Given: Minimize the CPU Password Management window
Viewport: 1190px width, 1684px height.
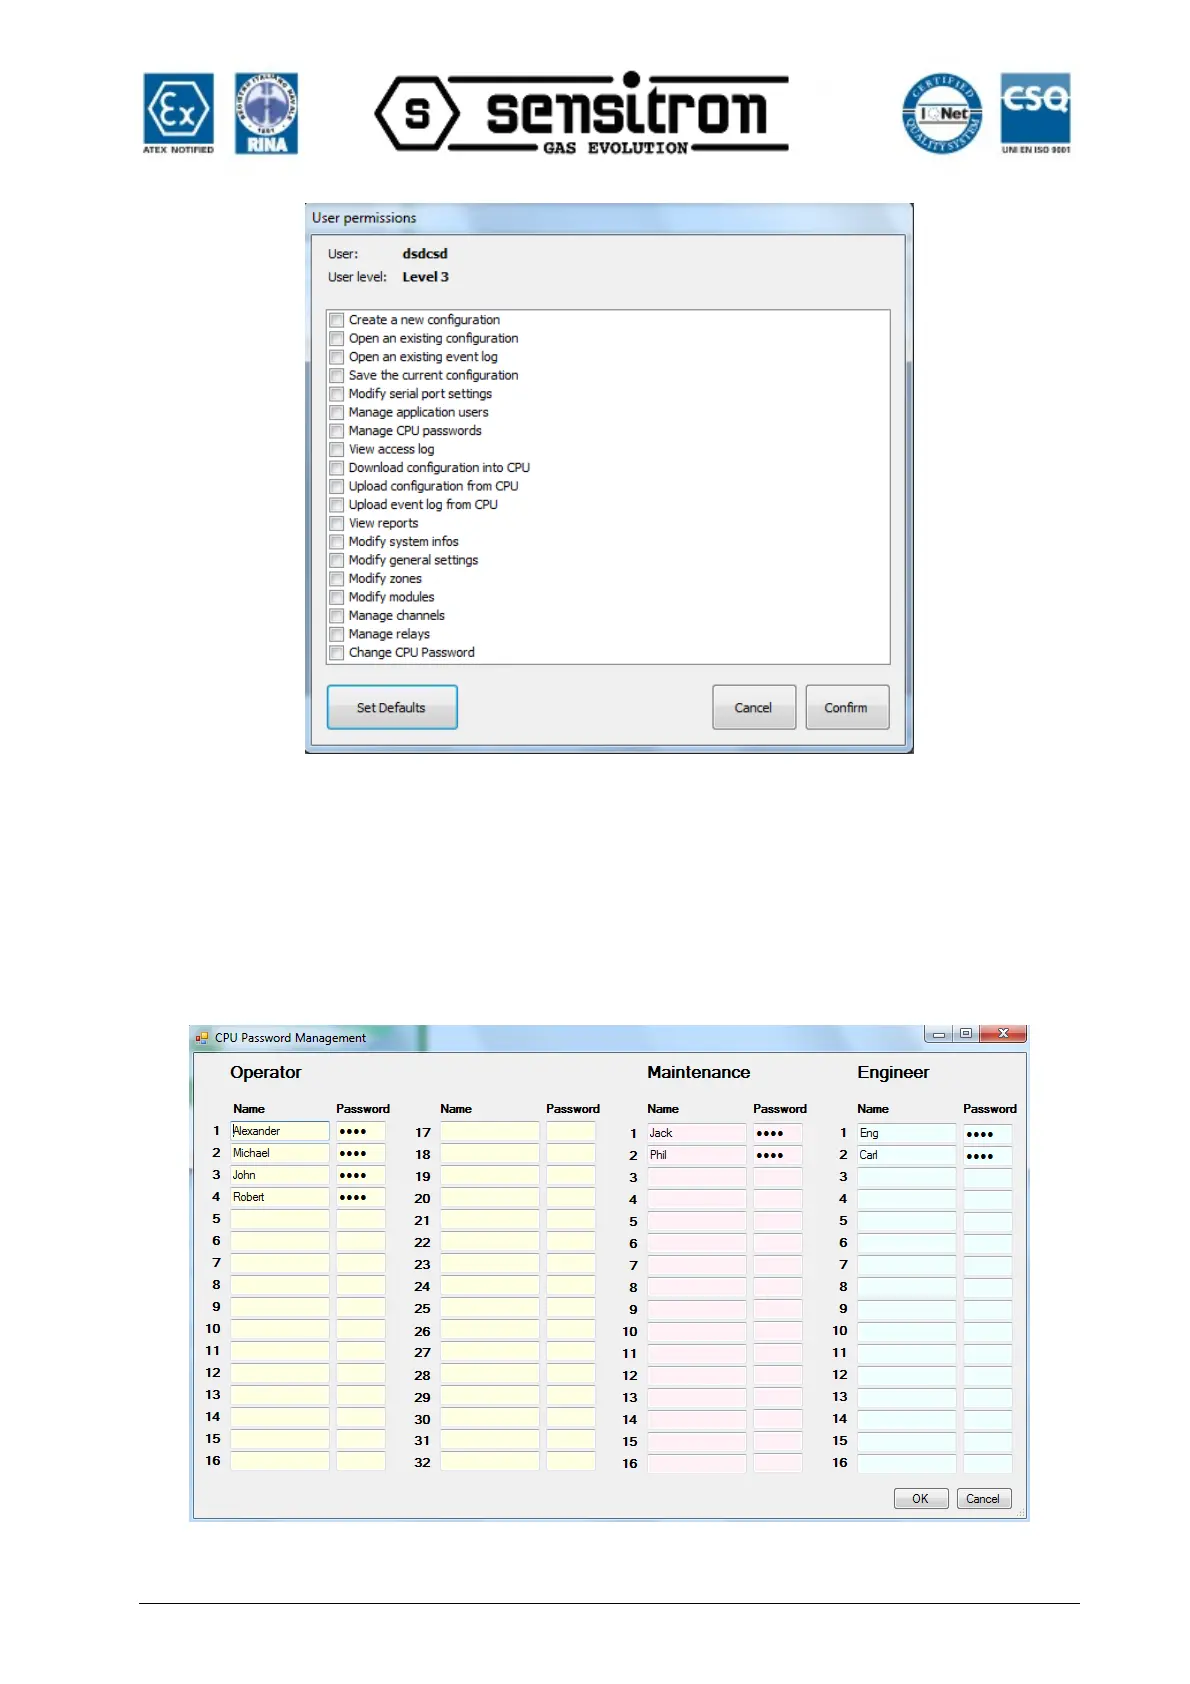Looking at the screenshot, I should pyautogui.click(x=939, y=1034).
